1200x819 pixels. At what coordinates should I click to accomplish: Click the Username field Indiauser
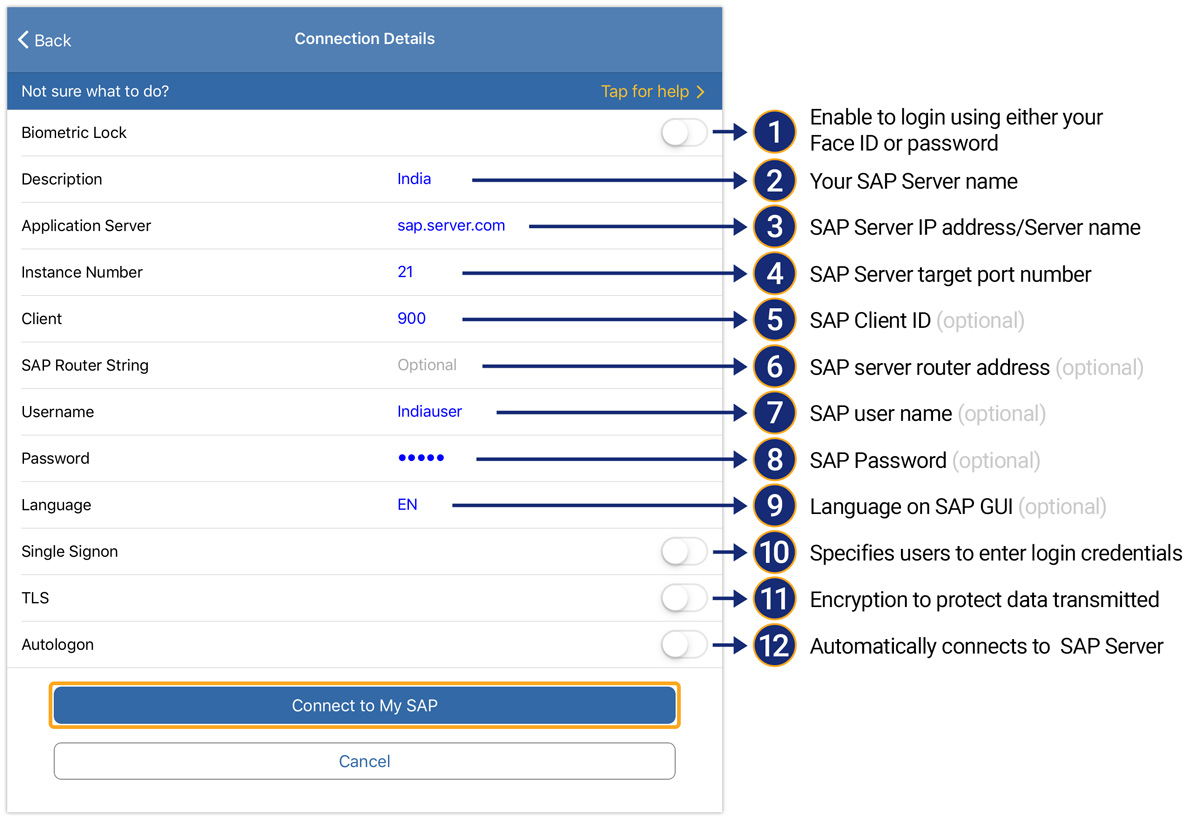429,412
